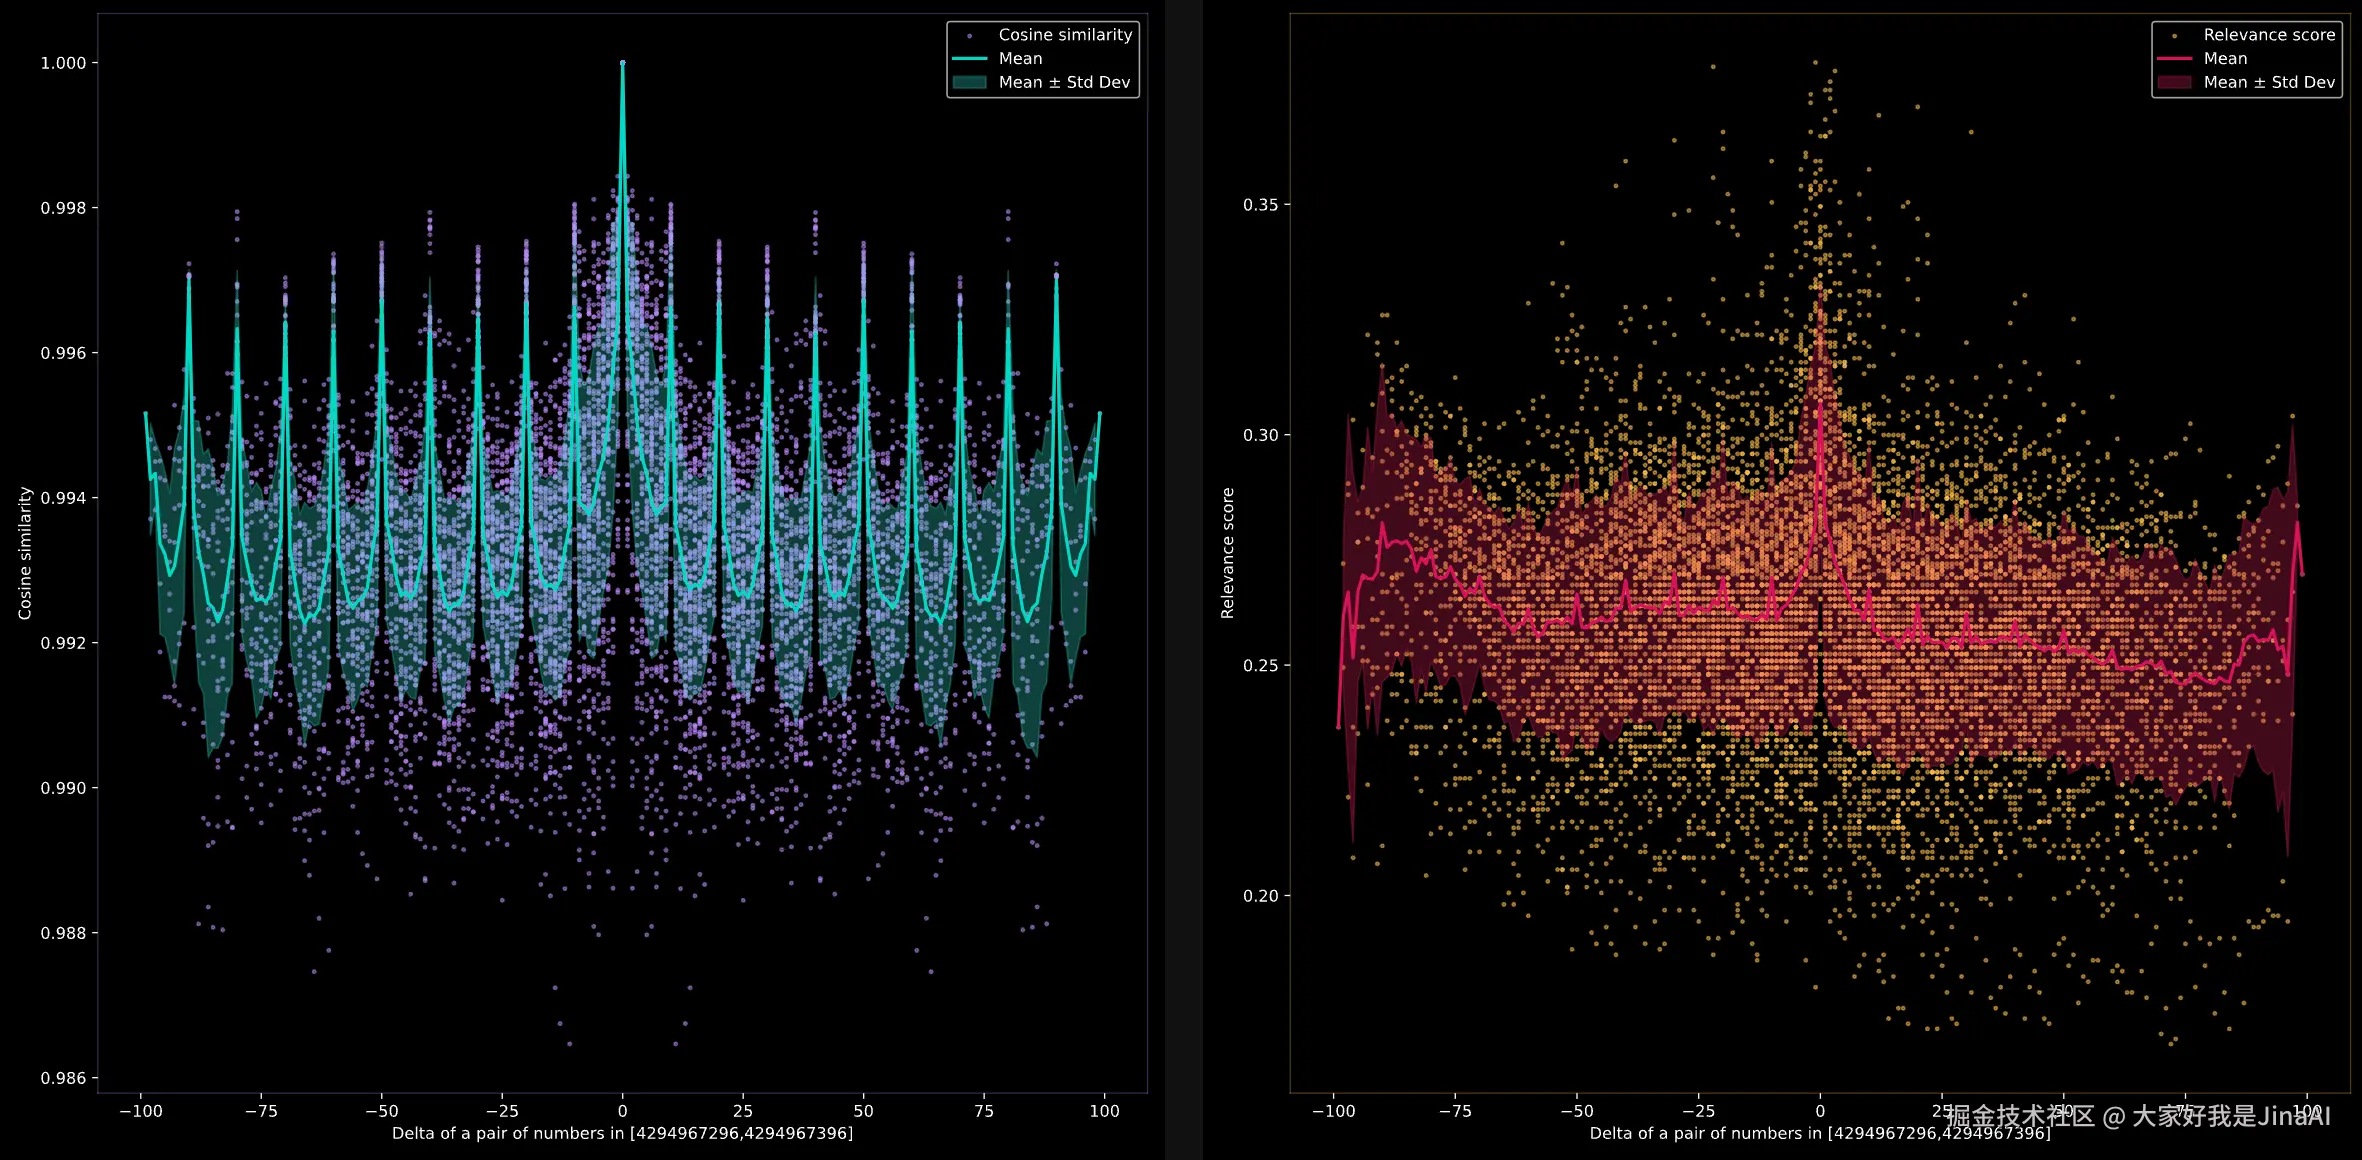Click the 0.20 tick on relevance axis
2362x1160 pixels.
(1260, 896)
